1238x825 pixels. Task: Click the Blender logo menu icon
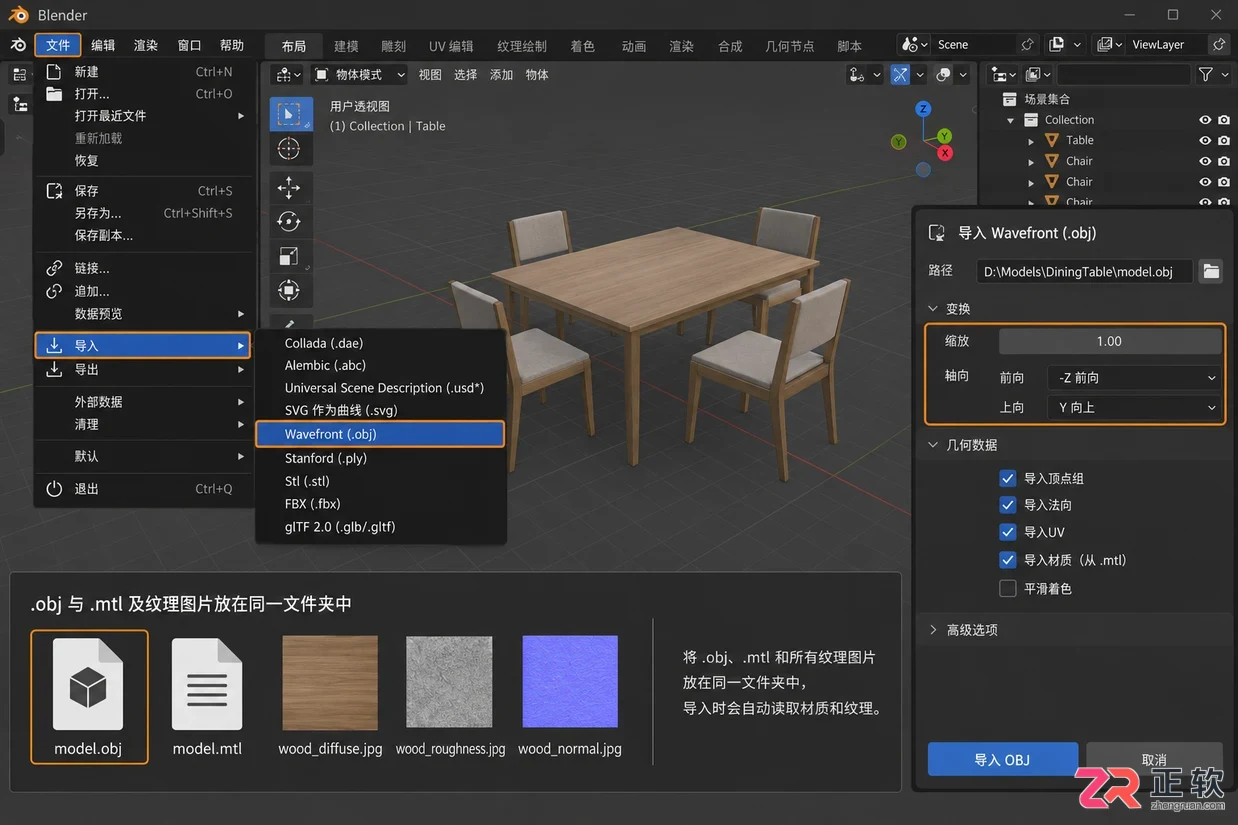pos(18,45)
